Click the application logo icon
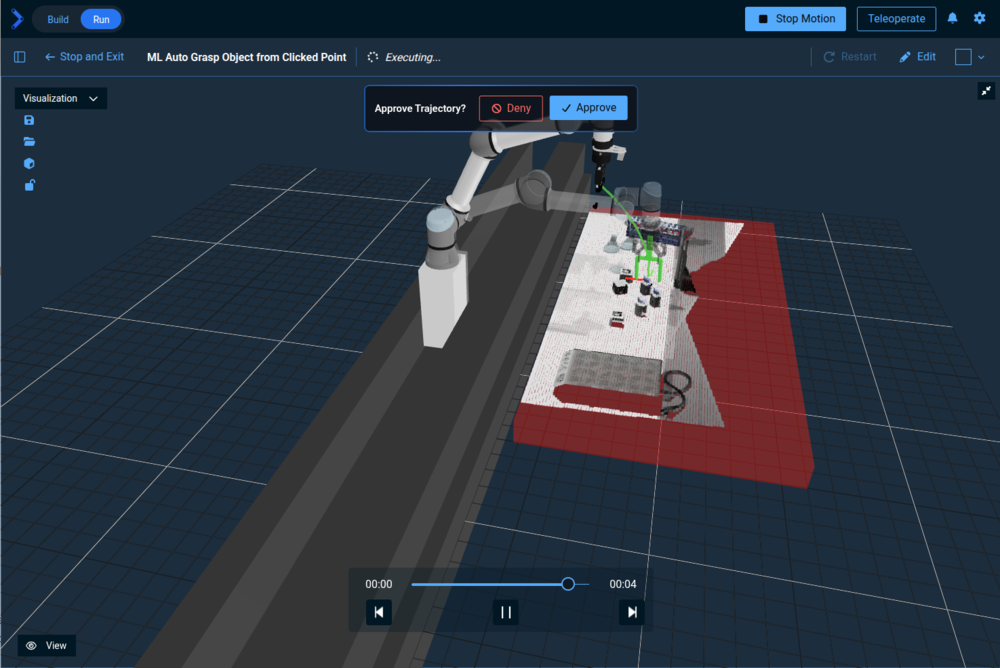Image resolution: width=1000 pixels, height=668 pixels. pyautogui.click(x=15, y=19)
